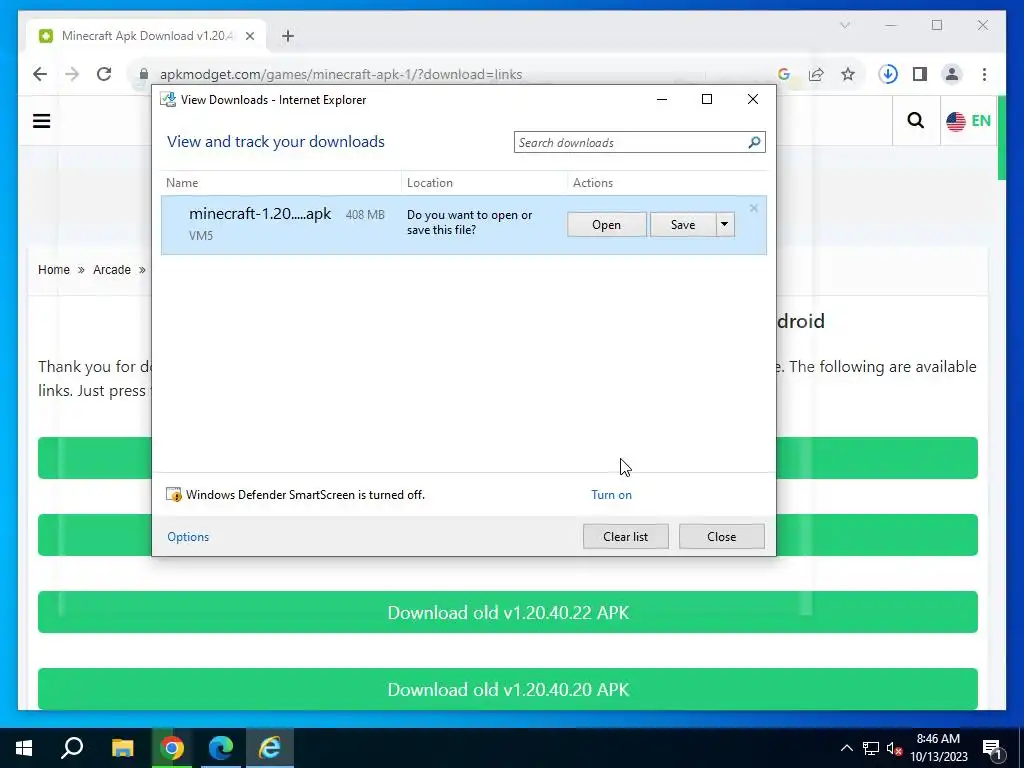Go to Arcade breadcrumb
The height and width of the screenshot is (768, 1024).
(112, 270)
